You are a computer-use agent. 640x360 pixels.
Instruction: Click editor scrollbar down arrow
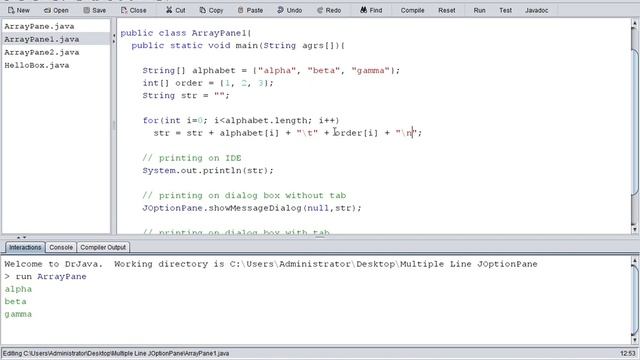click(634, 229)
